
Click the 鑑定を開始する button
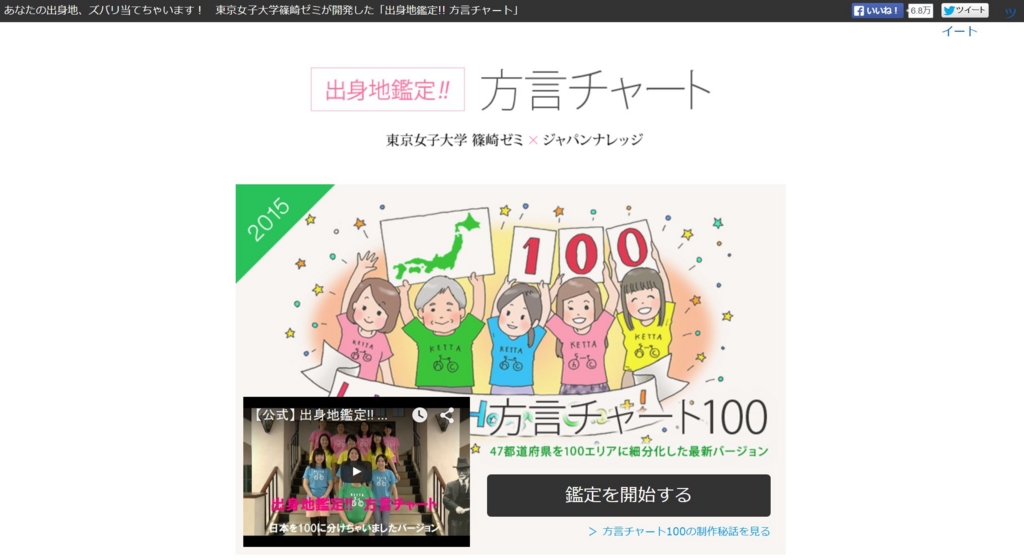[628, 495]
